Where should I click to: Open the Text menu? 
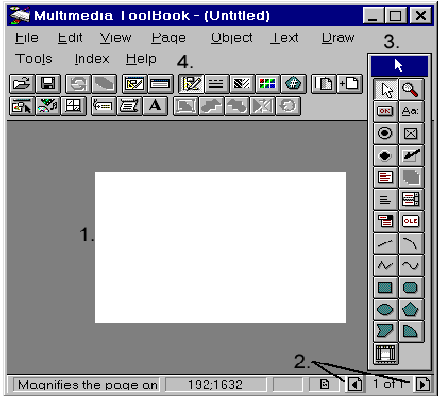284,38
